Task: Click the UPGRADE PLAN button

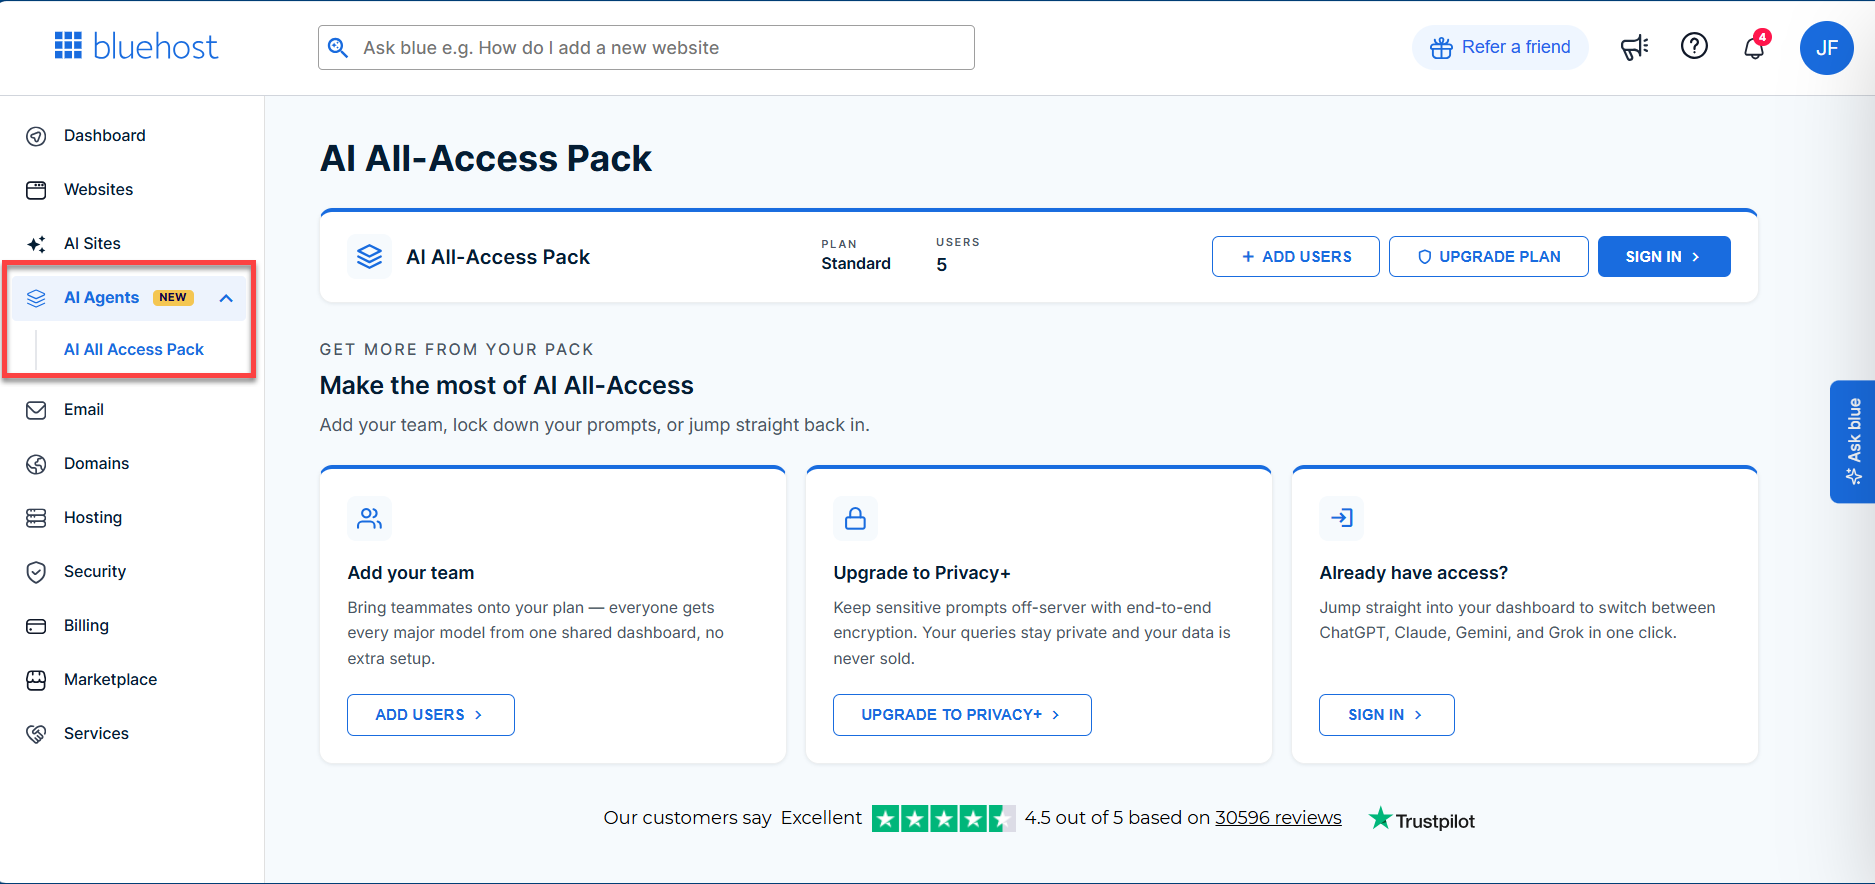Action: pyautogui.click(x=1488, y=257)
